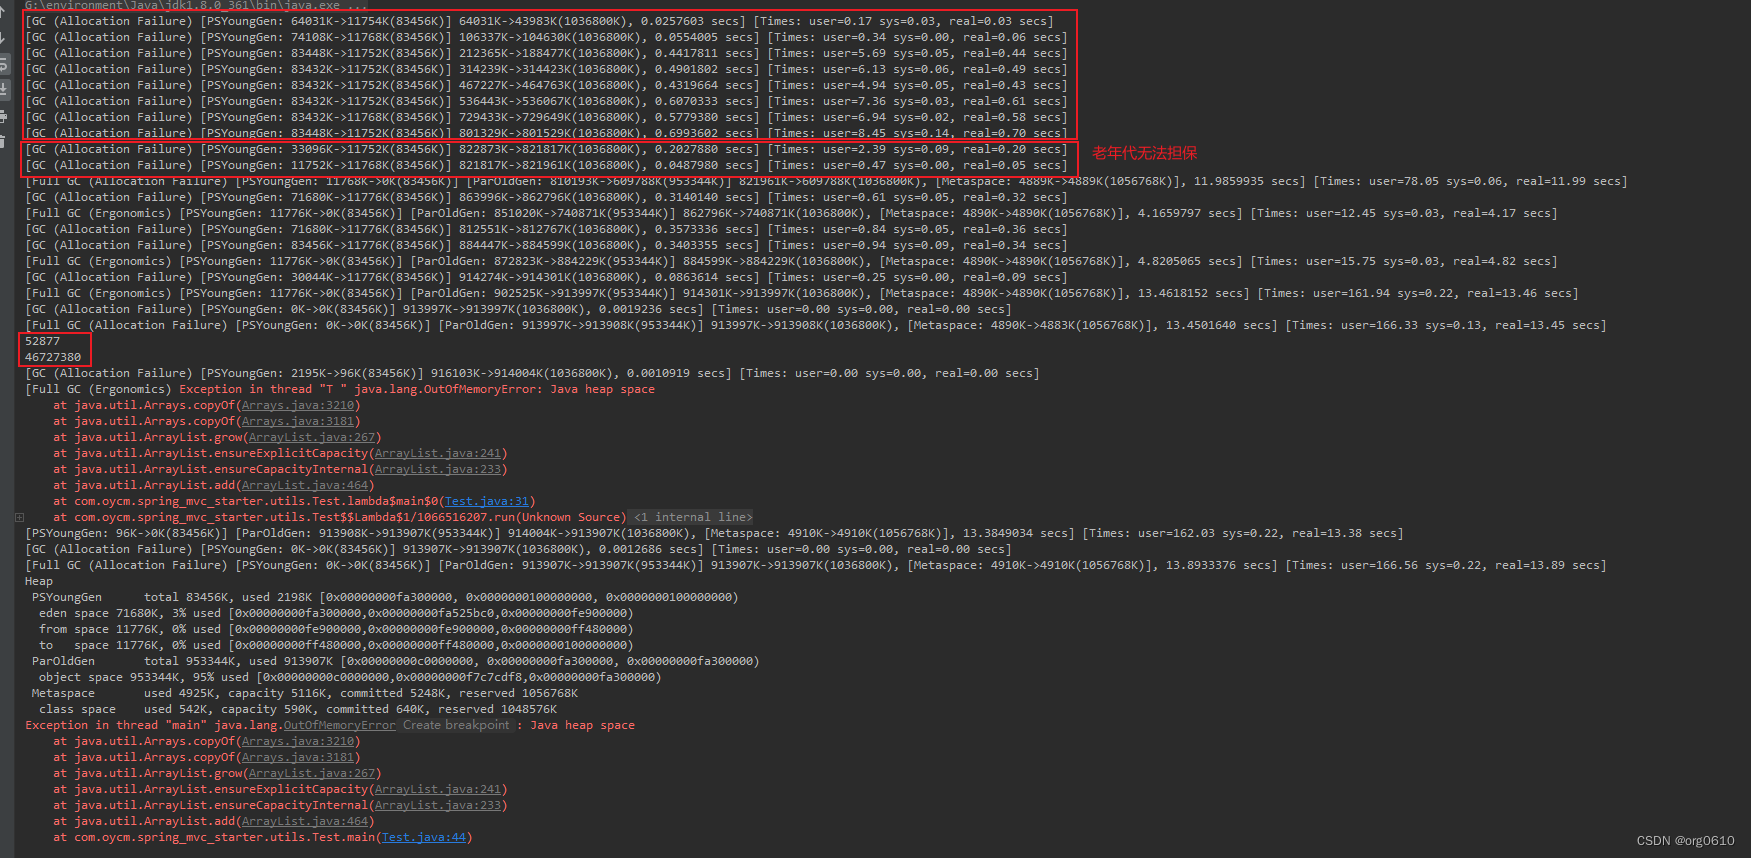Click the line starting PSYoungGen: 96K->0K
Screen dimensions: 1751x858
[x=714, y=533]
